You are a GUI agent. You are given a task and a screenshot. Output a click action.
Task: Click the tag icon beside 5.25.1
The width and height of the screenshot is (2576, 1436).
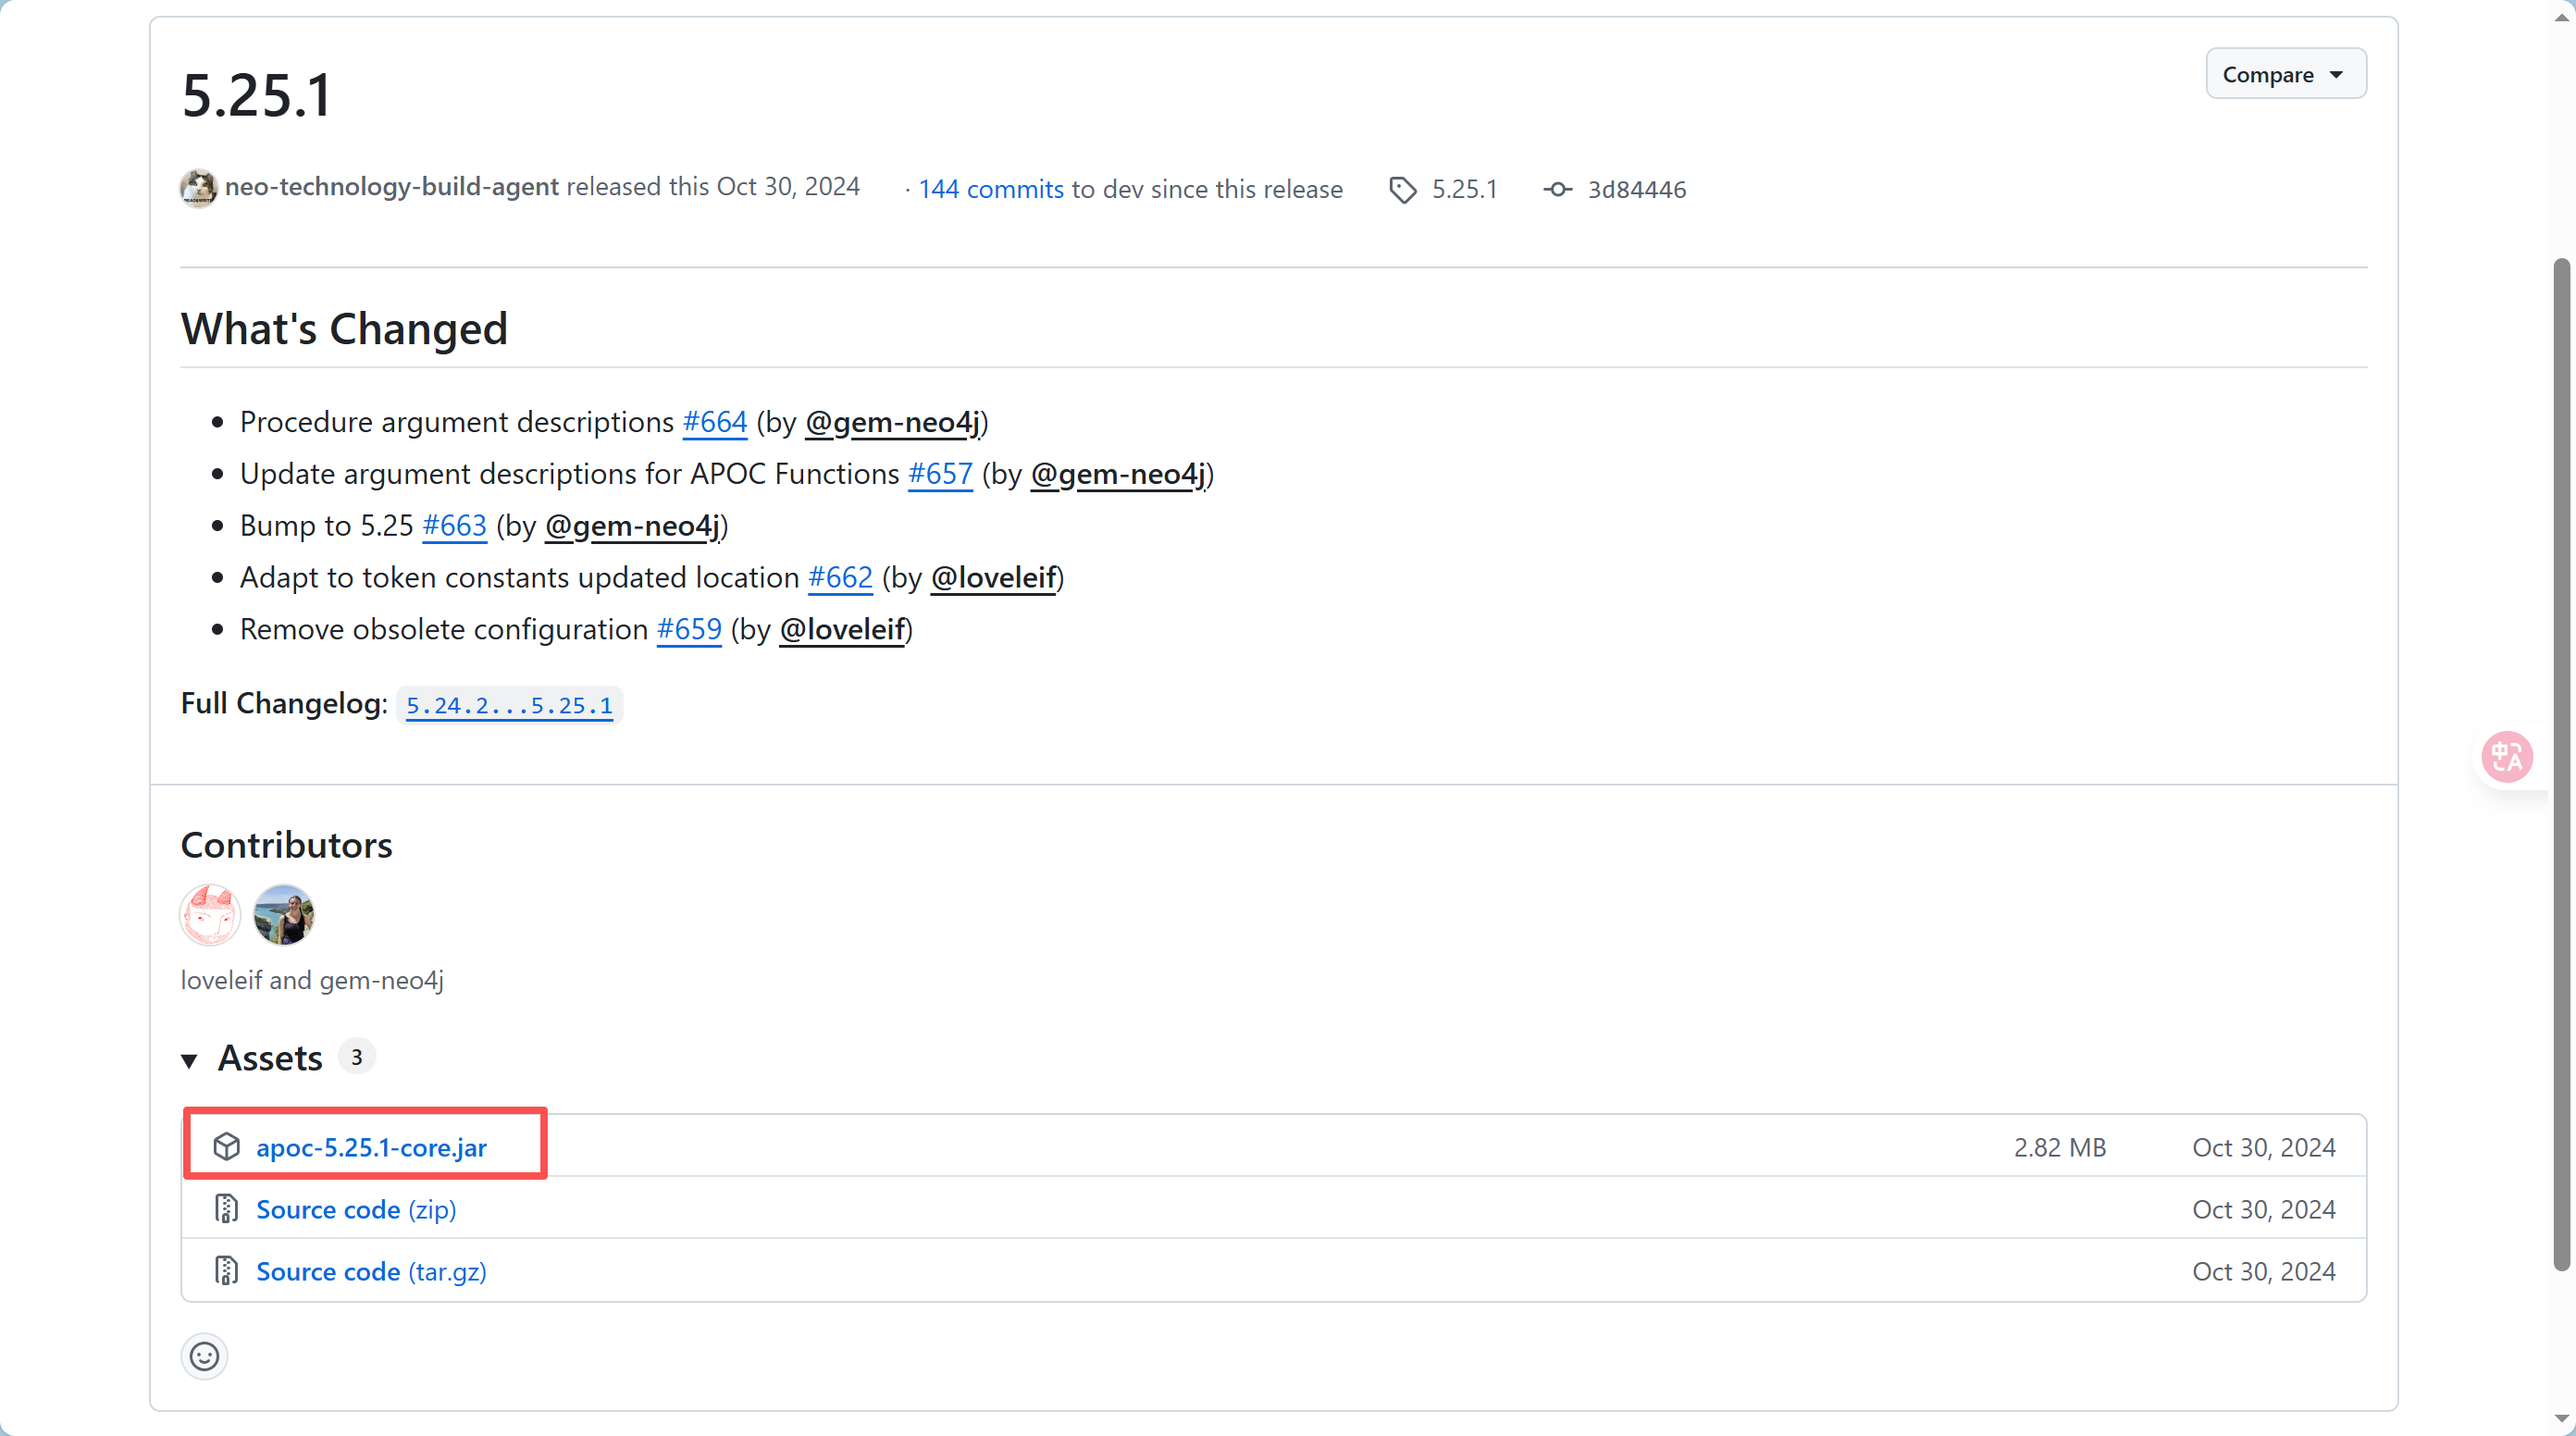click(1403, 189)
